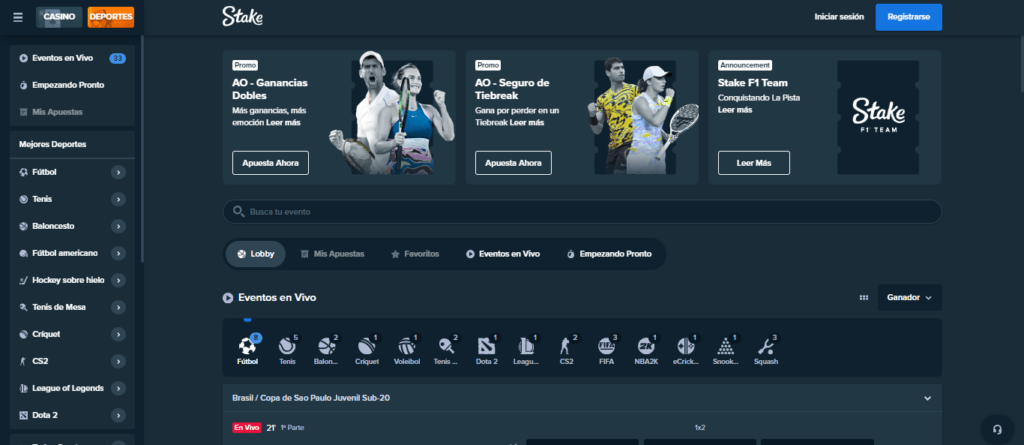Collapse Brasil Copa de Sao Paulo section
The height and width of the screenshot is (445, 1024).
point(927,398)
